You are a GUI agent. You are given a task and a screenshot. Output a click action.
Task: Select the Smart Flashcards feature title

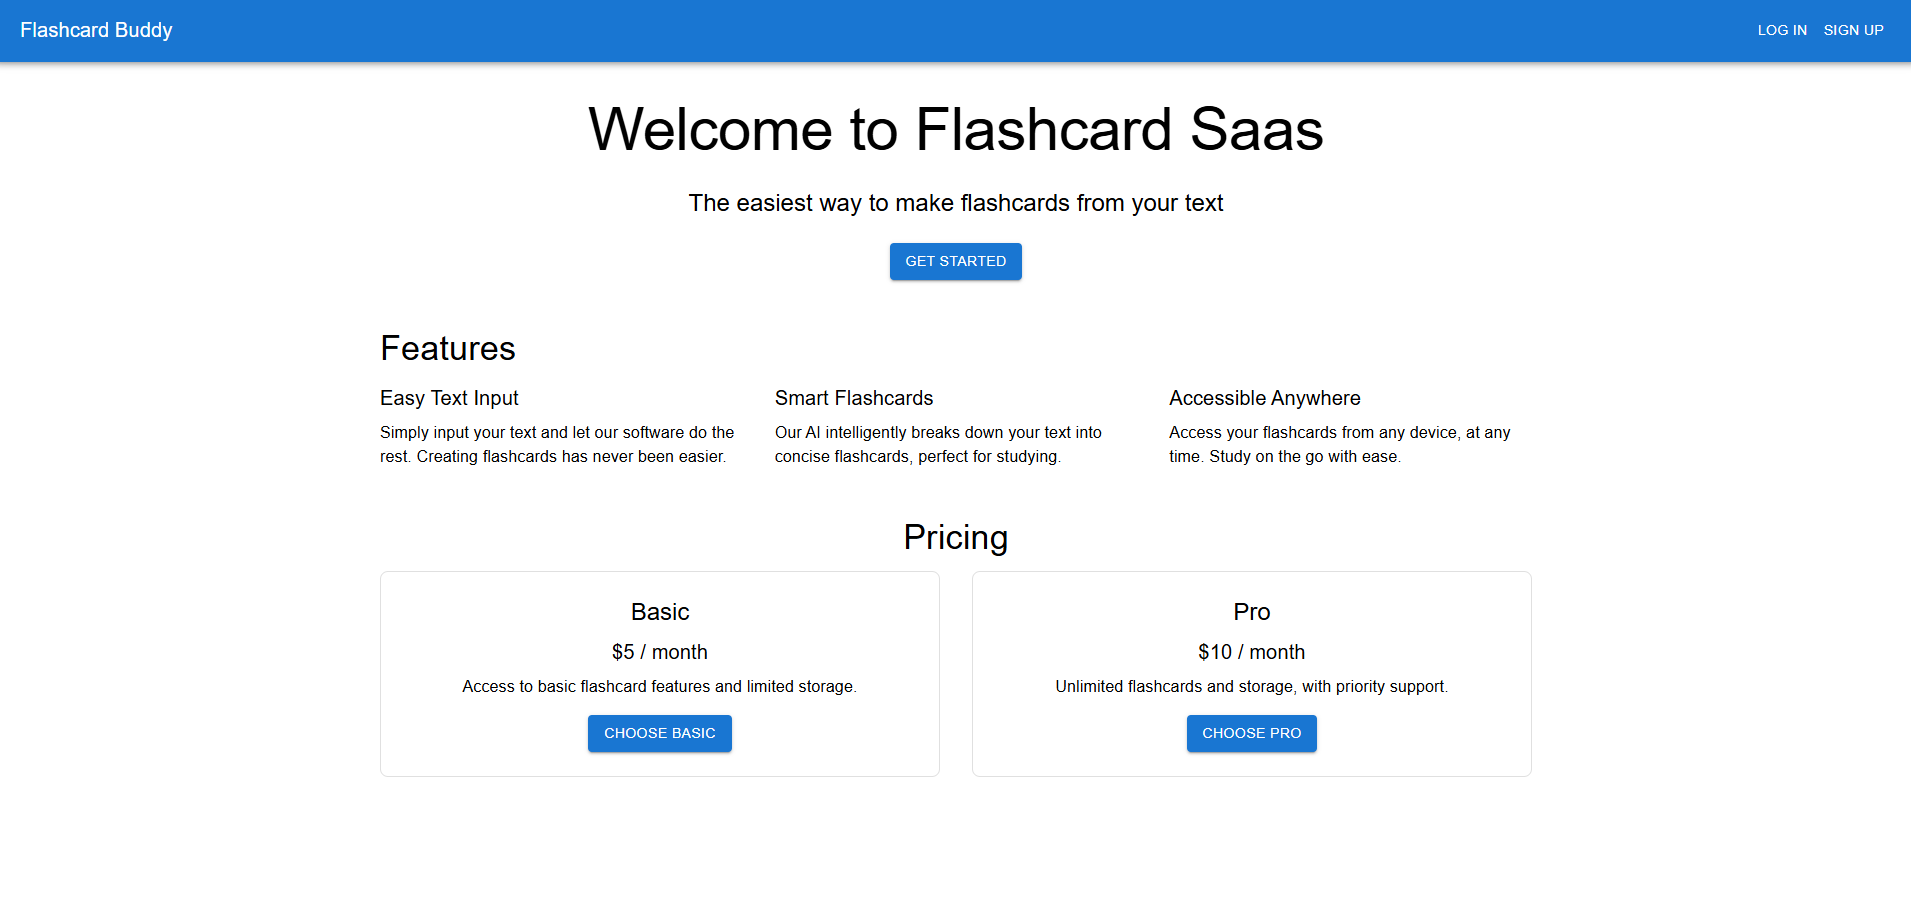[x=853, y=398]
